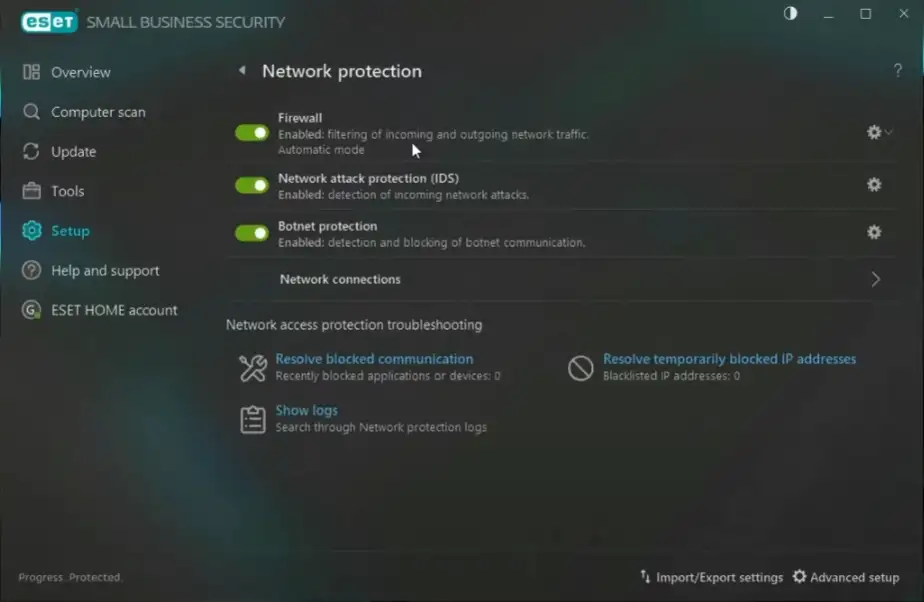Expand the Firewall gear dropdown arrow
Image resolution: width=924 pixels, height=602 pixels.
pyautogui.click(x=889, y=132)
